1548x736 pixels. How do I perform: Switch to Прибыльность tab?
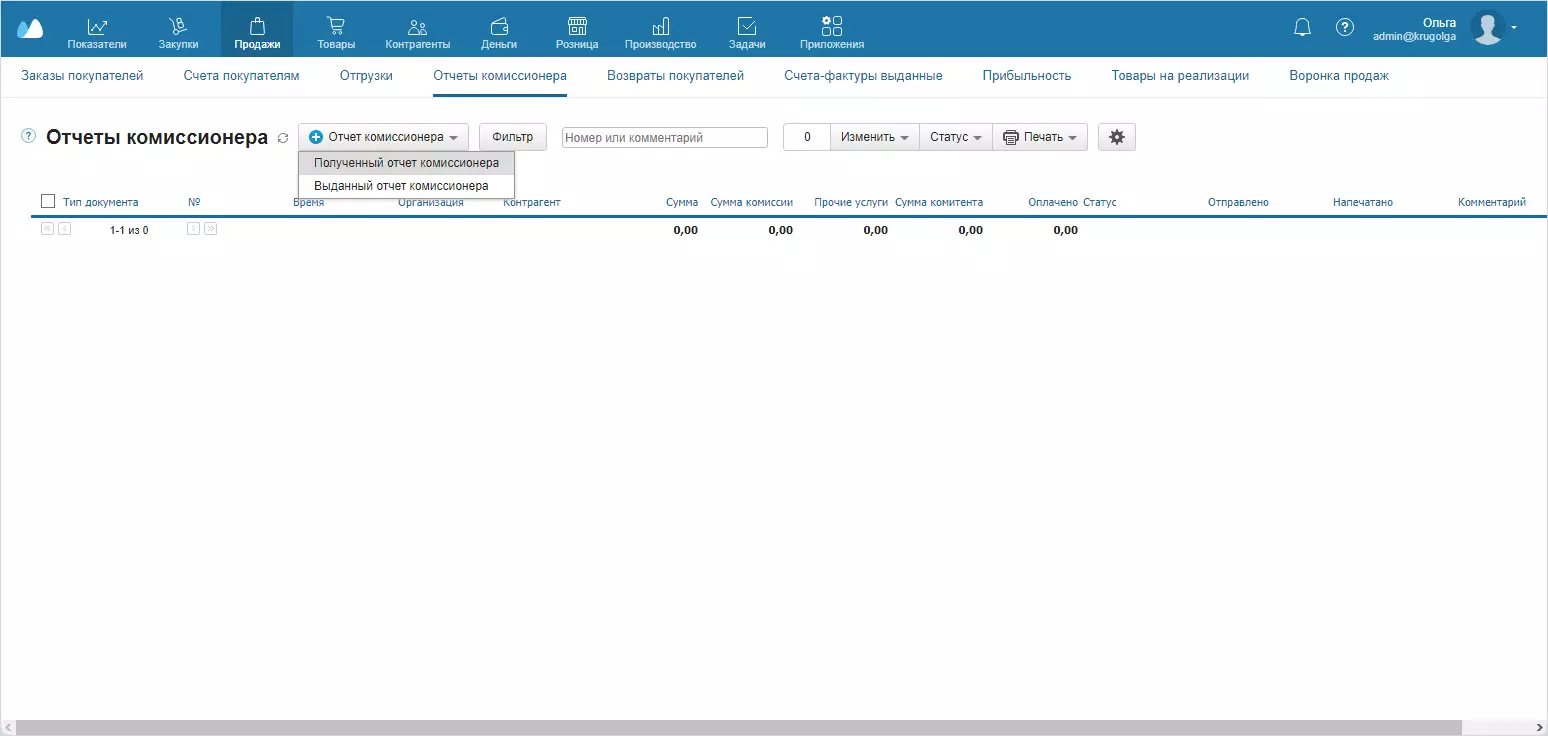[x=1027, y=76]
